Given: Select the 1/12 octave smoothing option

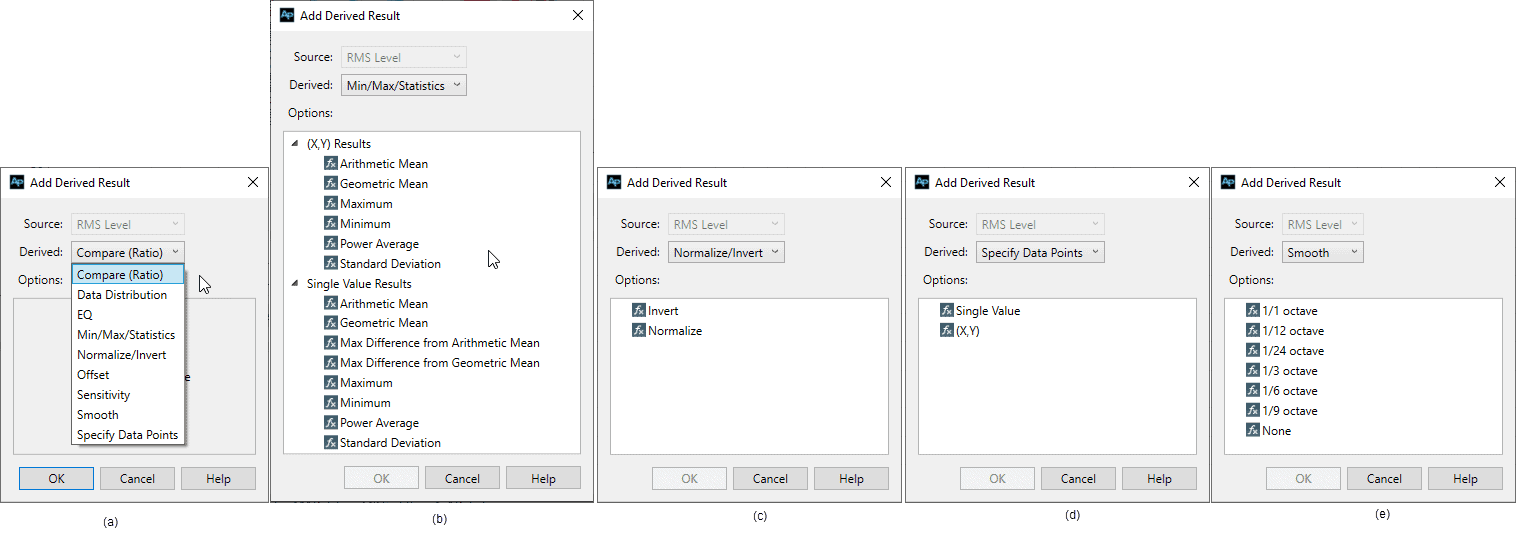Looking at the screenshot, I should coord(1292,331).
